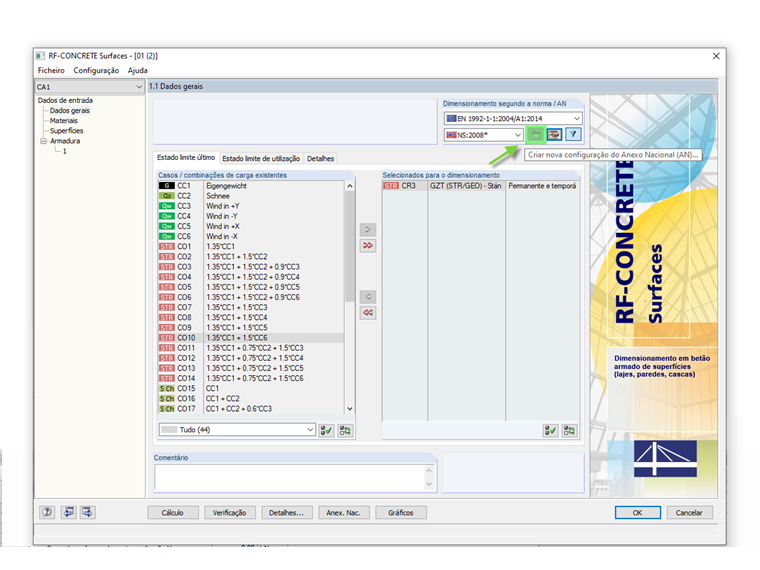Confirm with the OK button

tap(637, 512)
